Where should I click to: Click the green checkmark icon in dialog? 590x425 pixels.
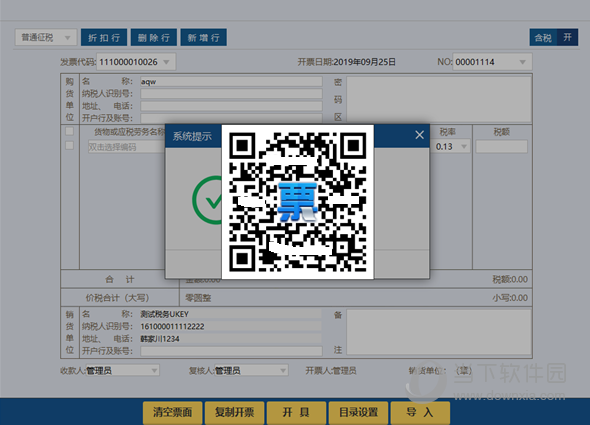click(x=207, y=200)
